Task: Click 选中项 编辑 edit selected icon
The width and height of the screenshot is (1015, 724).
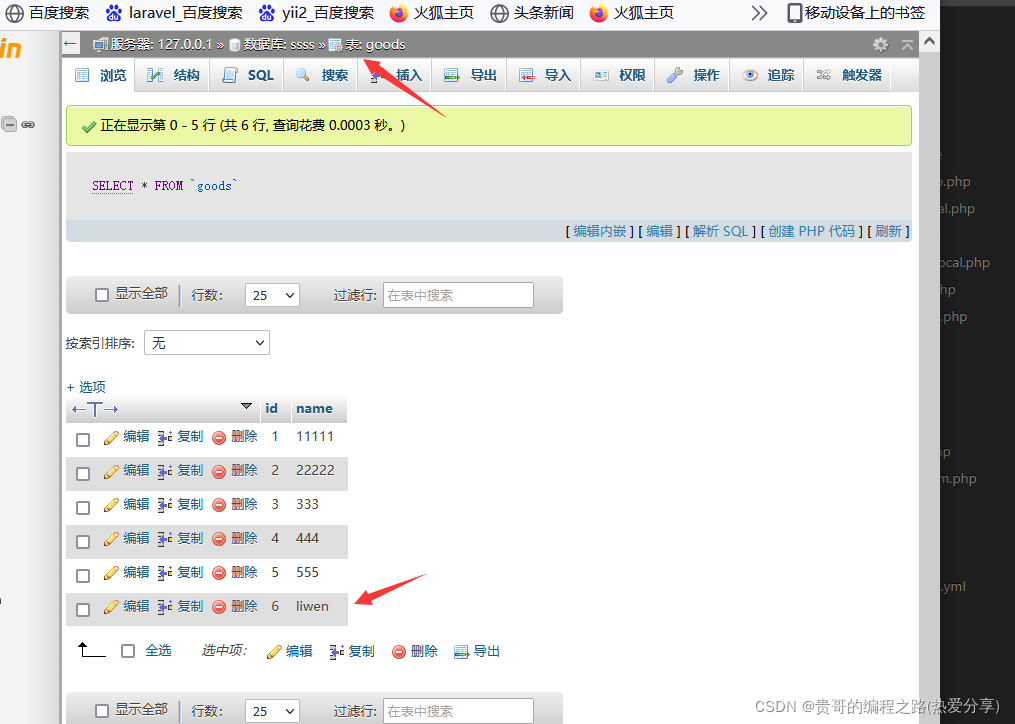Action: pyautogui.click(x=274, y=652)
